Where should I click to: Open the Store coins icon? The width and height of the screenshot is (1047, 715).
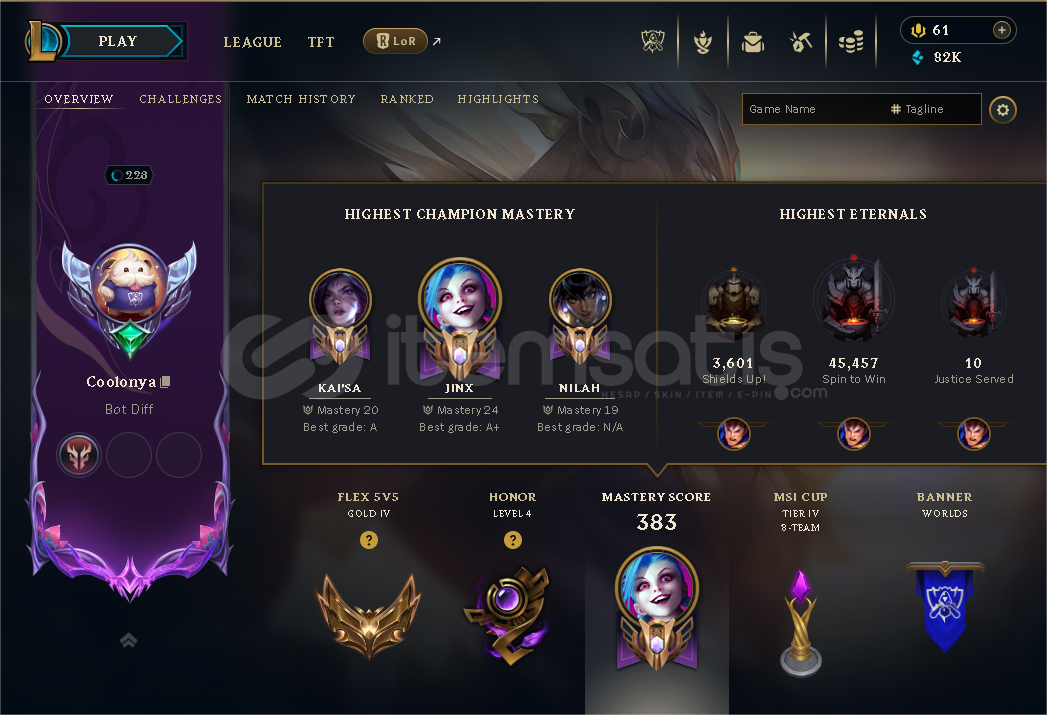pos(851,42)
